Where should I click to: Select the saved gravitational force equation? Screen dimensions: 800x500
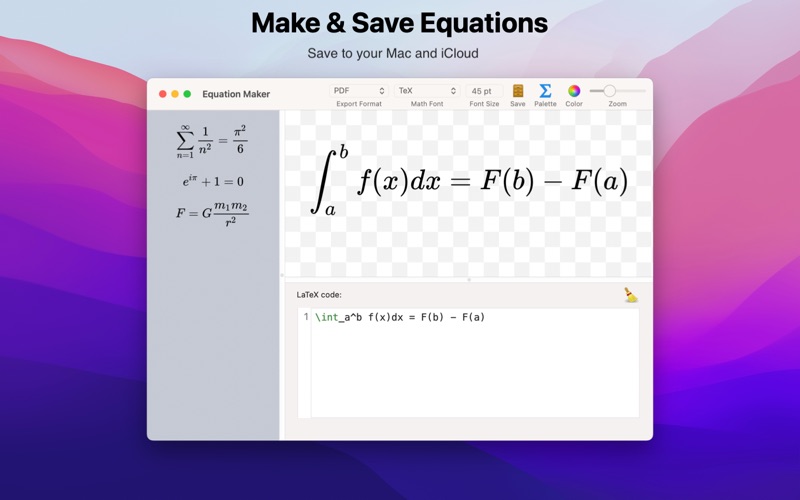pyautogui.click(x=212, y=214)
